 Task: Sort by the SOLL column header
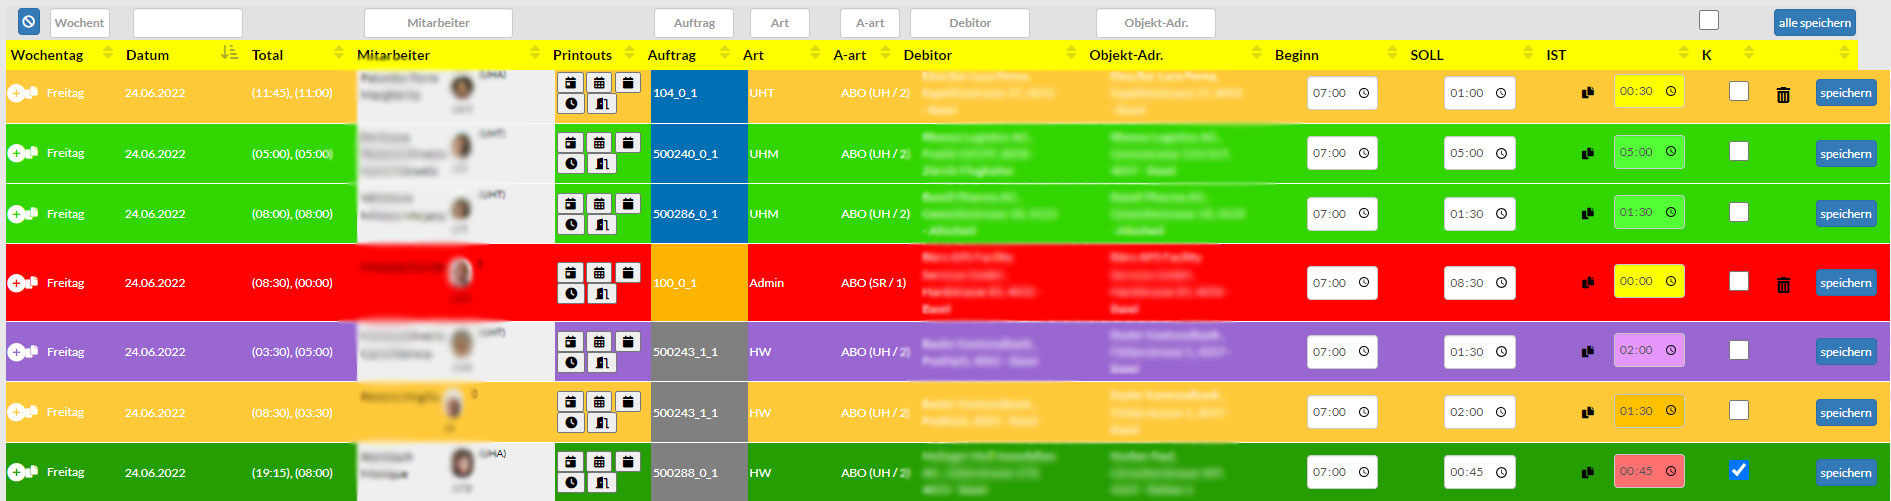1427,55
